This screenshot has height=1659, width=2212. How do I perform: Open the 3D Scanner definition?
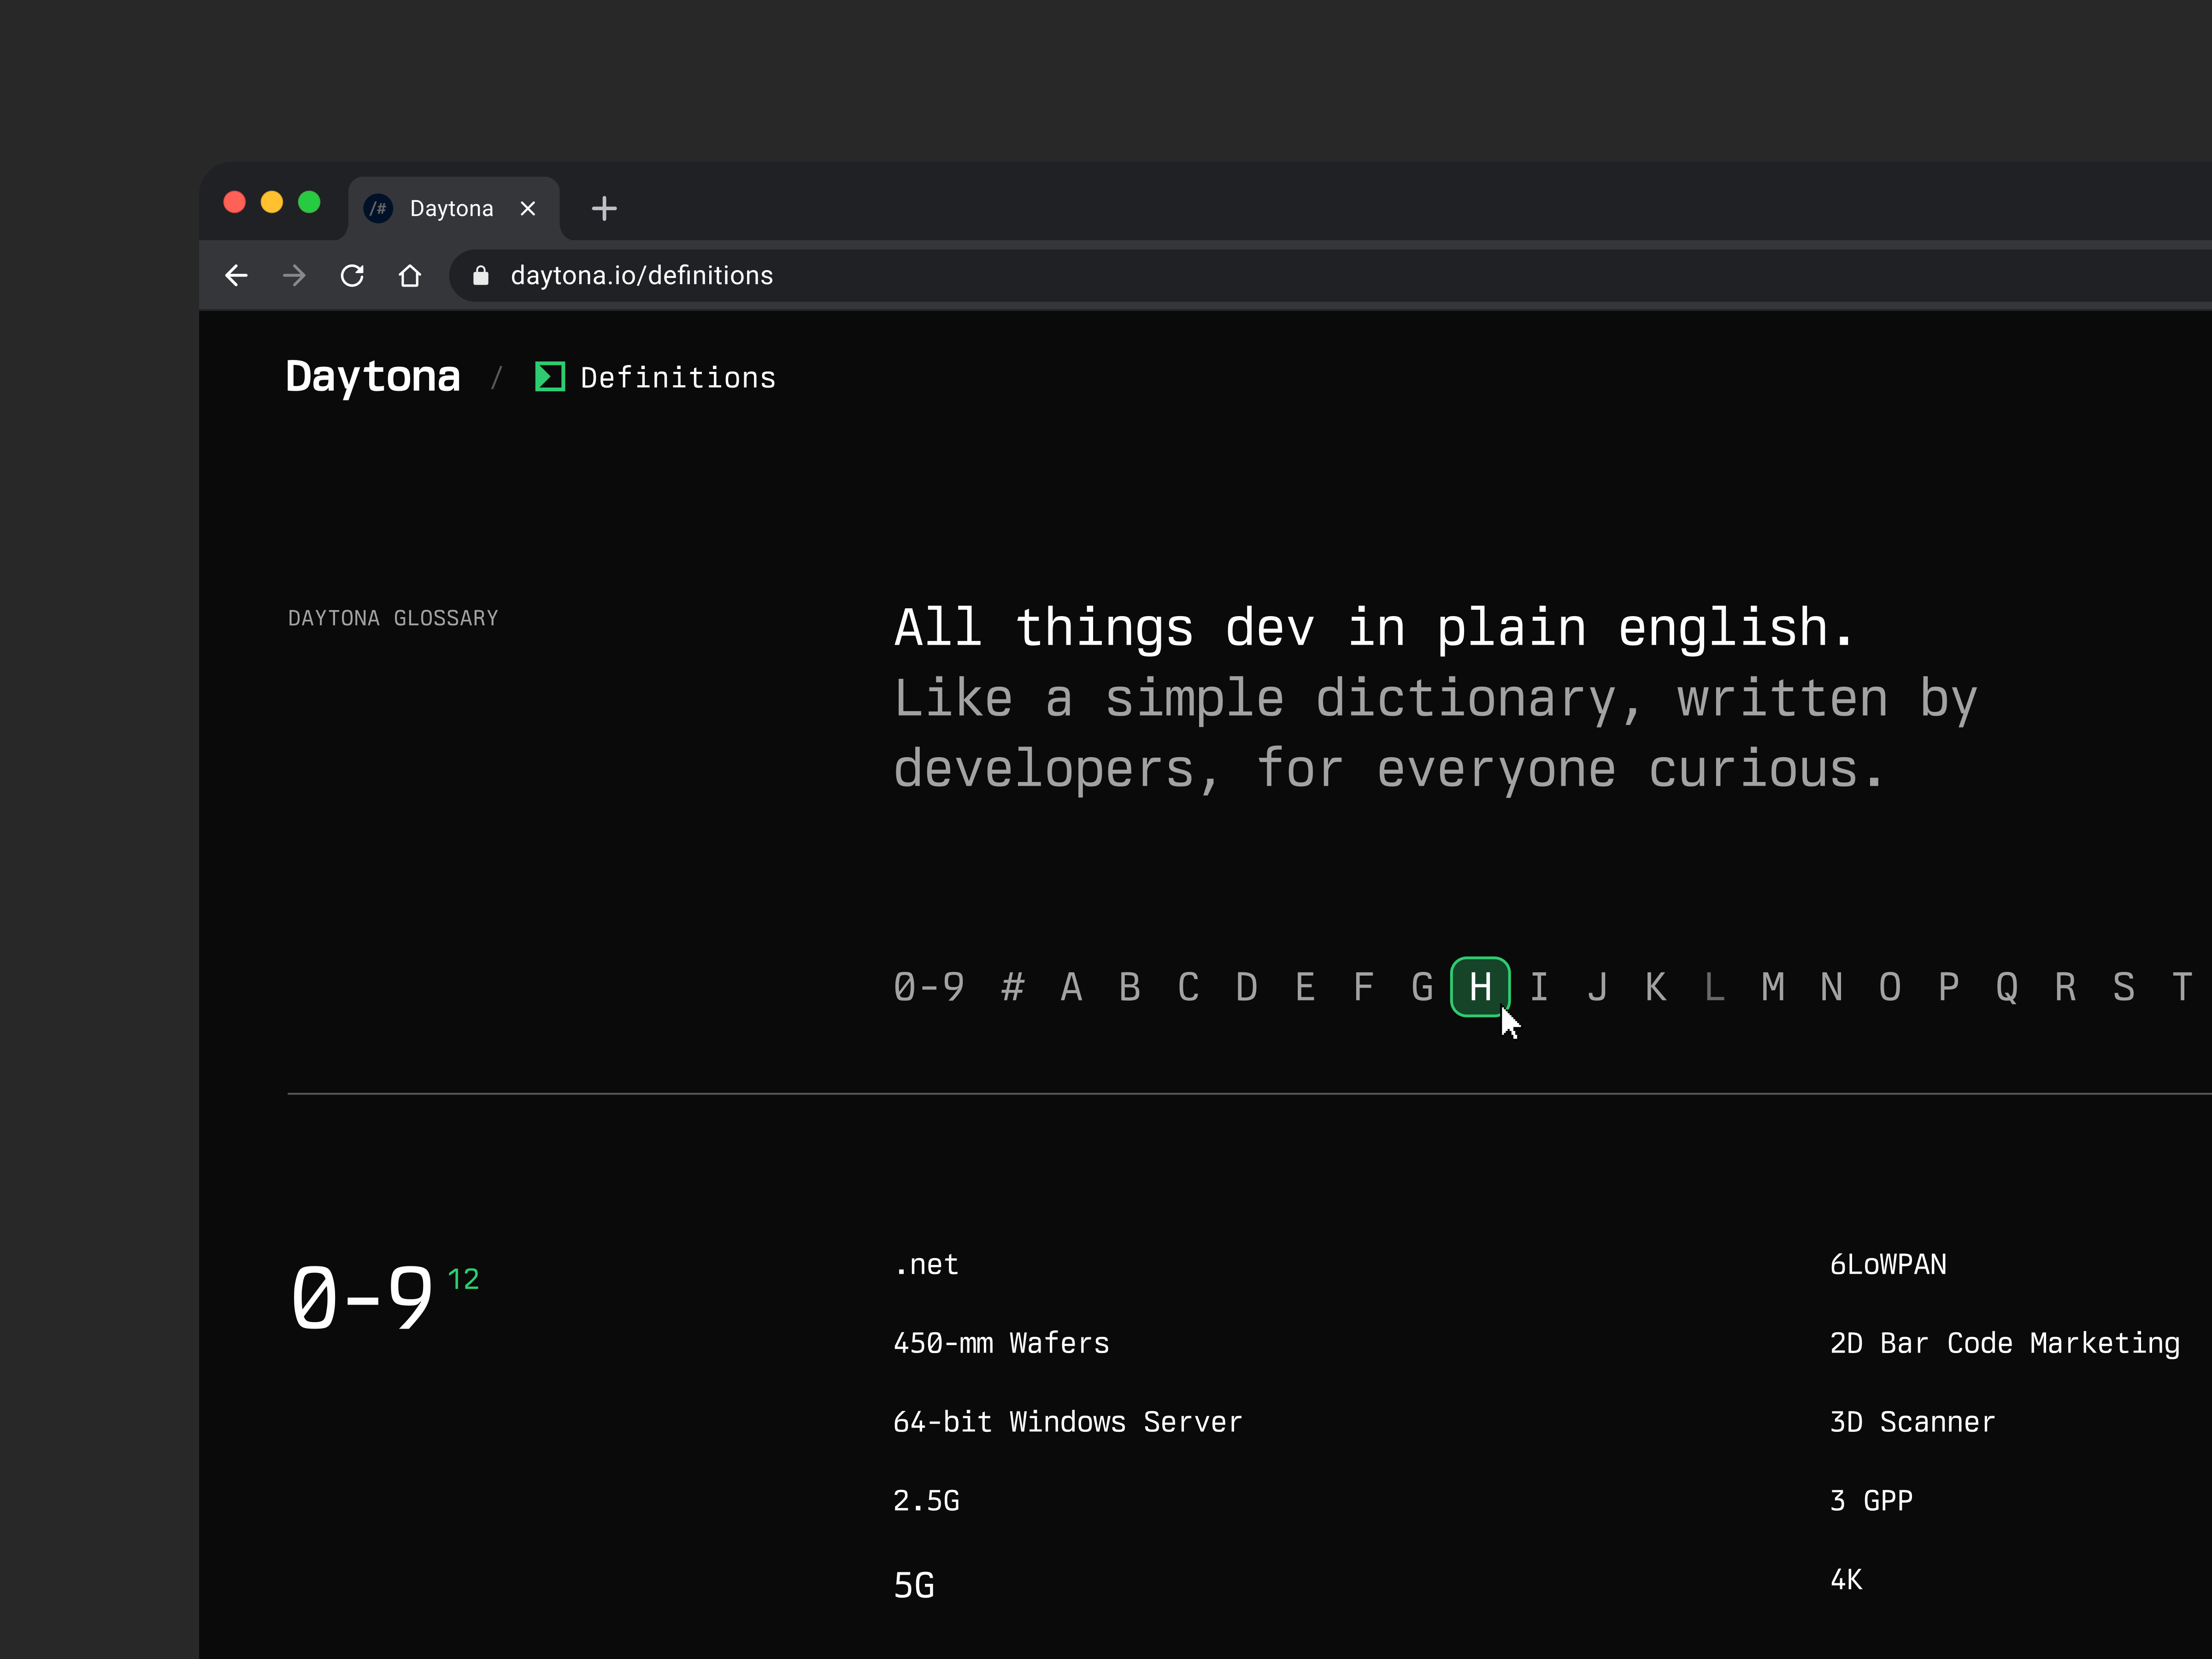point(1912,1422)
